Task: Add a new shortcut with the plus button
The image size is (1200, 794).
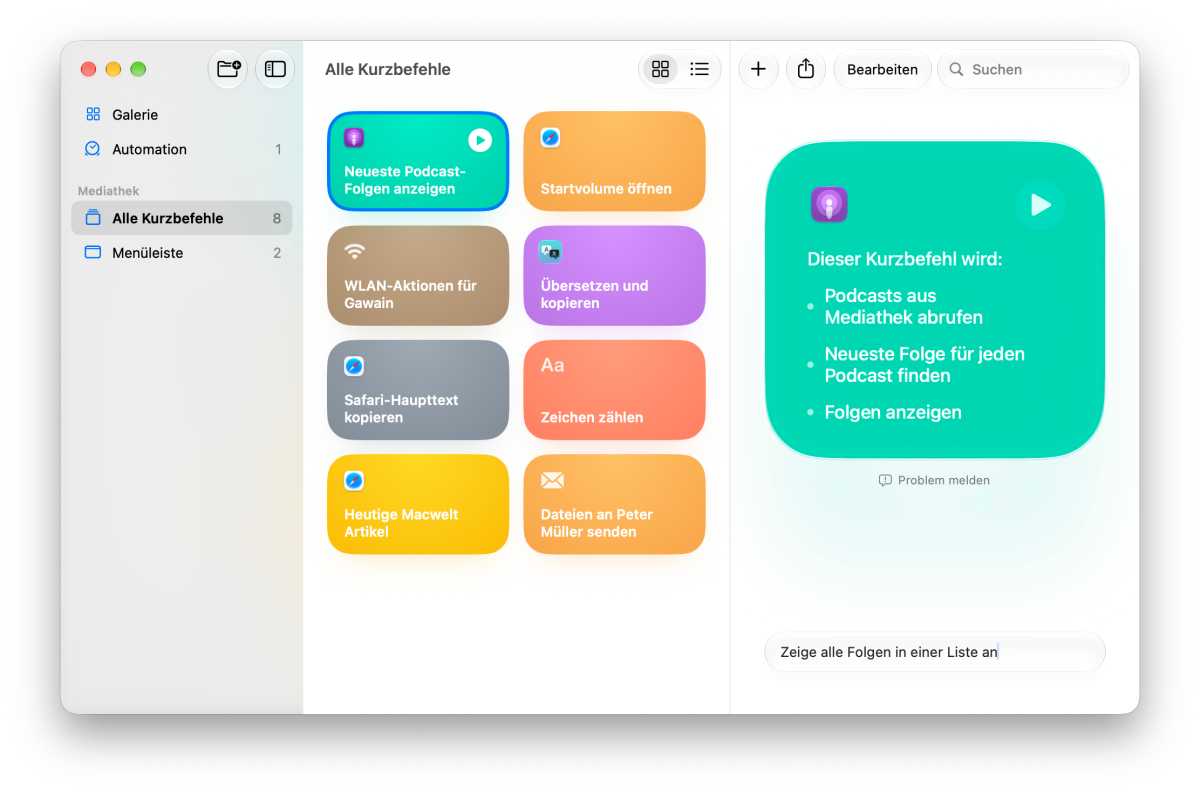Action: point(758,69)
